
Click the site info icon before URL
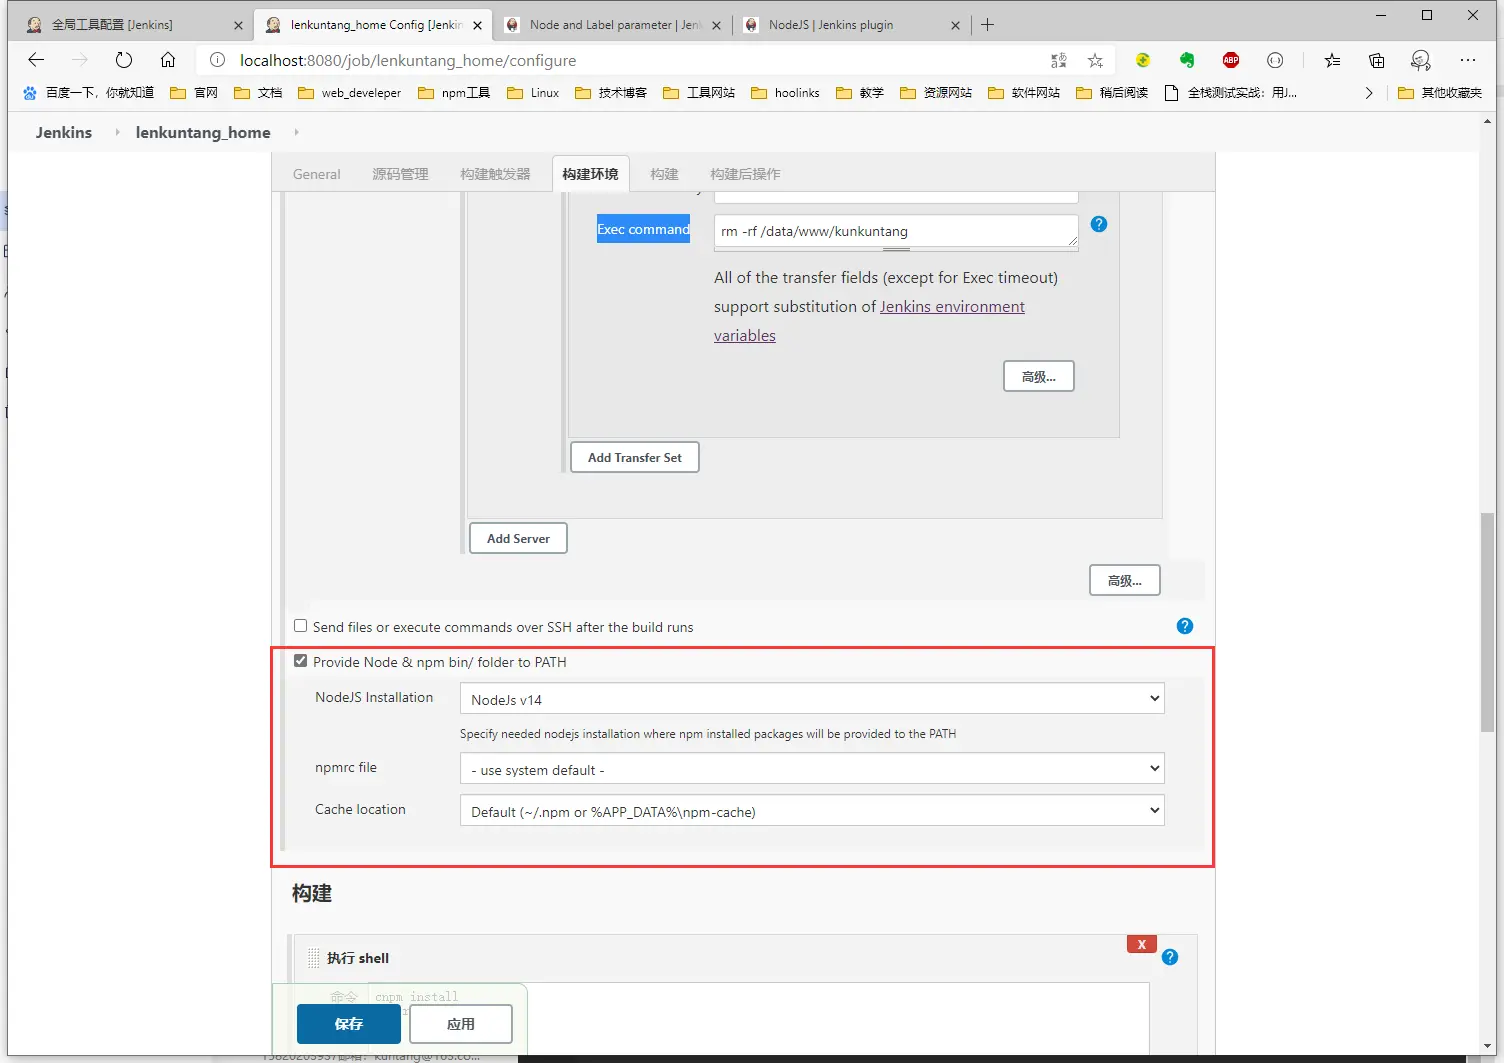(x=217, y=60)
